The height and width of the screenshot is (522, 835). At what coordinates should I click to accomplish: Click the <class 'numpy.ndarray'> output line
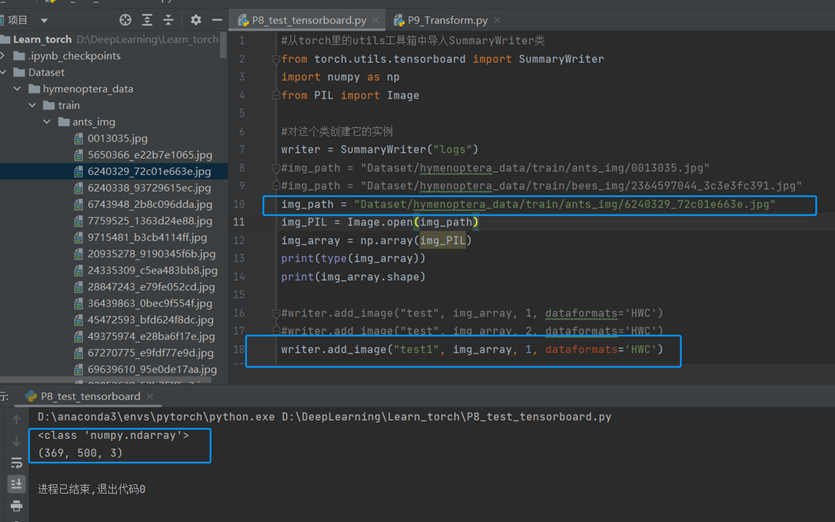click(x=113, y=435)
